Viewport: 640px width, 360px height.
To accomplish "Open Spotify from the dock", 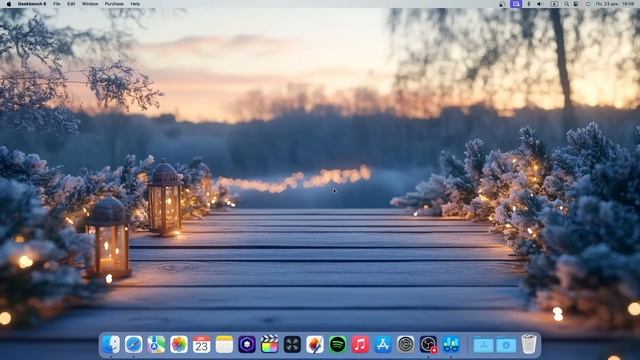I will [x=338, y=344].
